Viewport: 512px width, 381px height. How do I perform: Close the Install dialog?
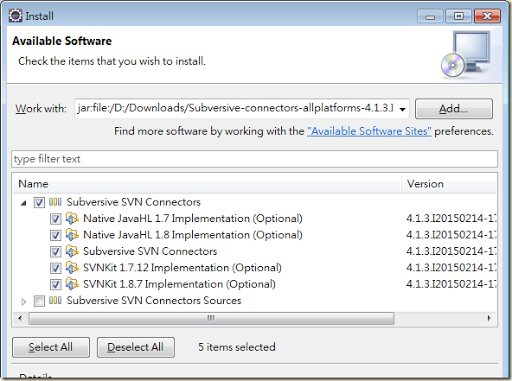pos(487,16)
